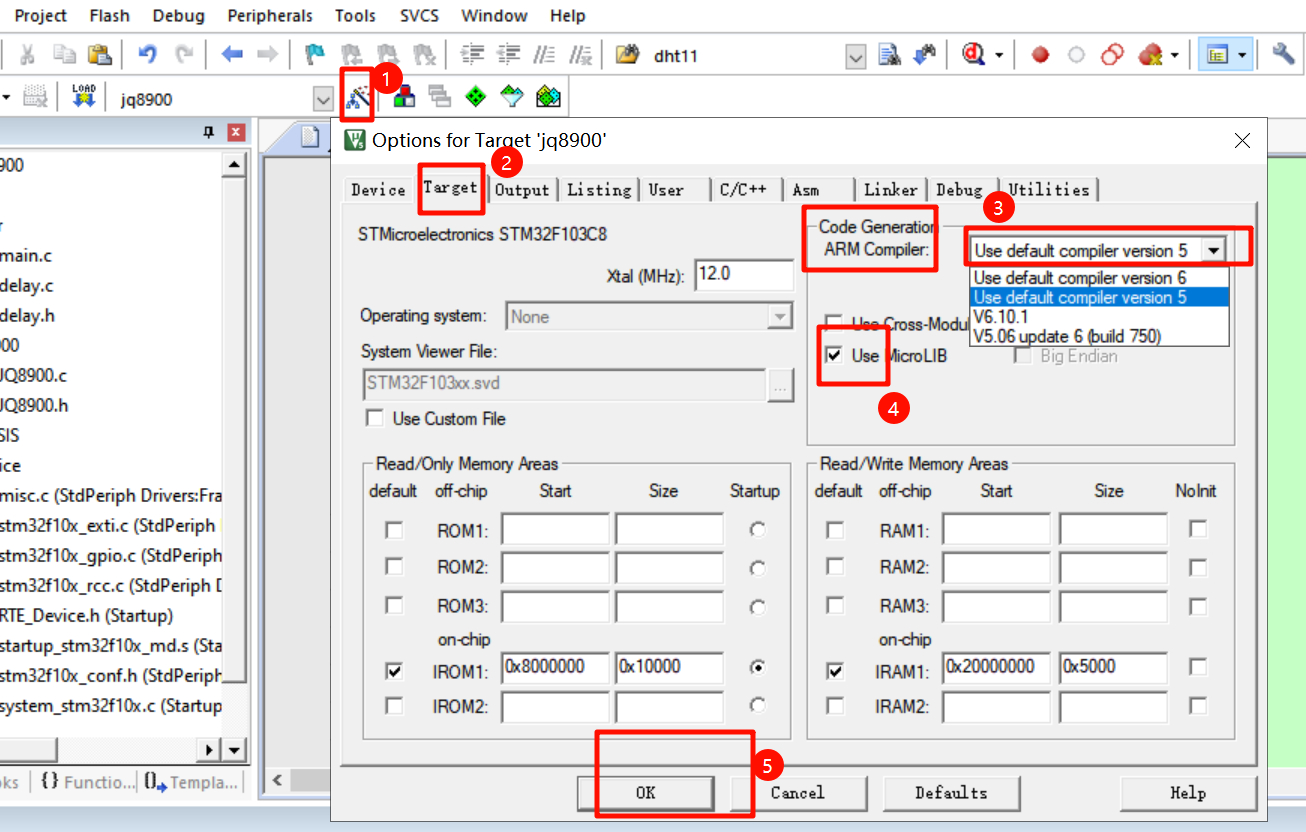Switch to the Functions tab at panel bottom
This screenshot has height=832, width=1306.
[x=88, y=782]
